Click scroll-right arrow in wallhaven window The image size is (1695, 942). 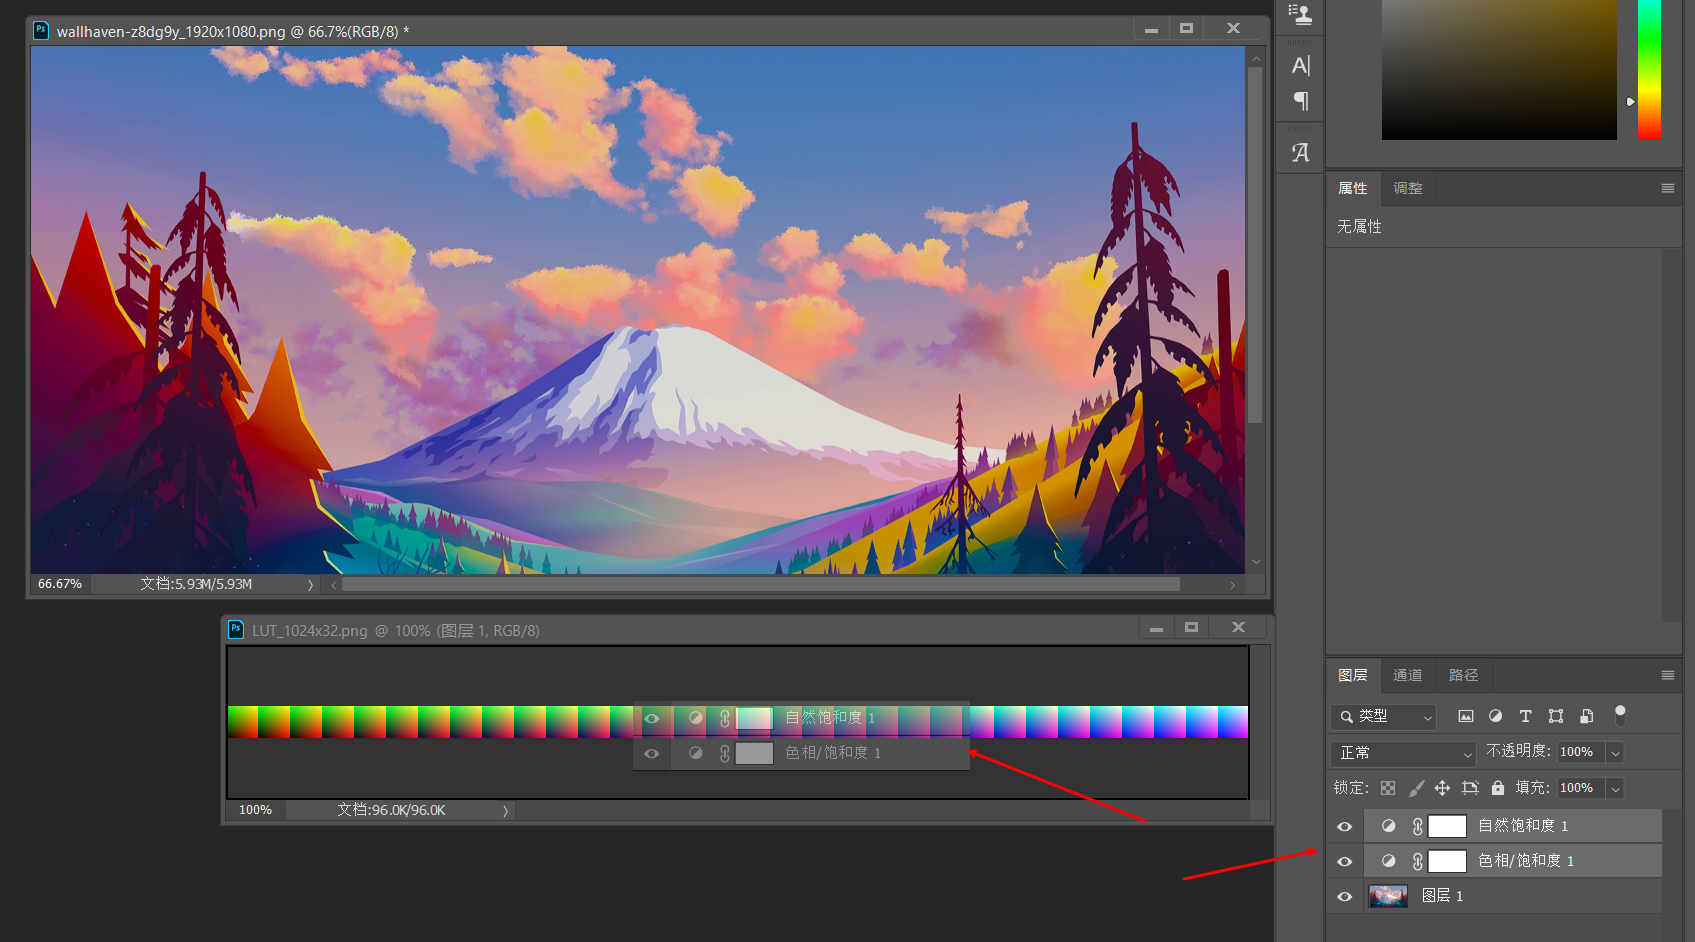(1232, 585)
